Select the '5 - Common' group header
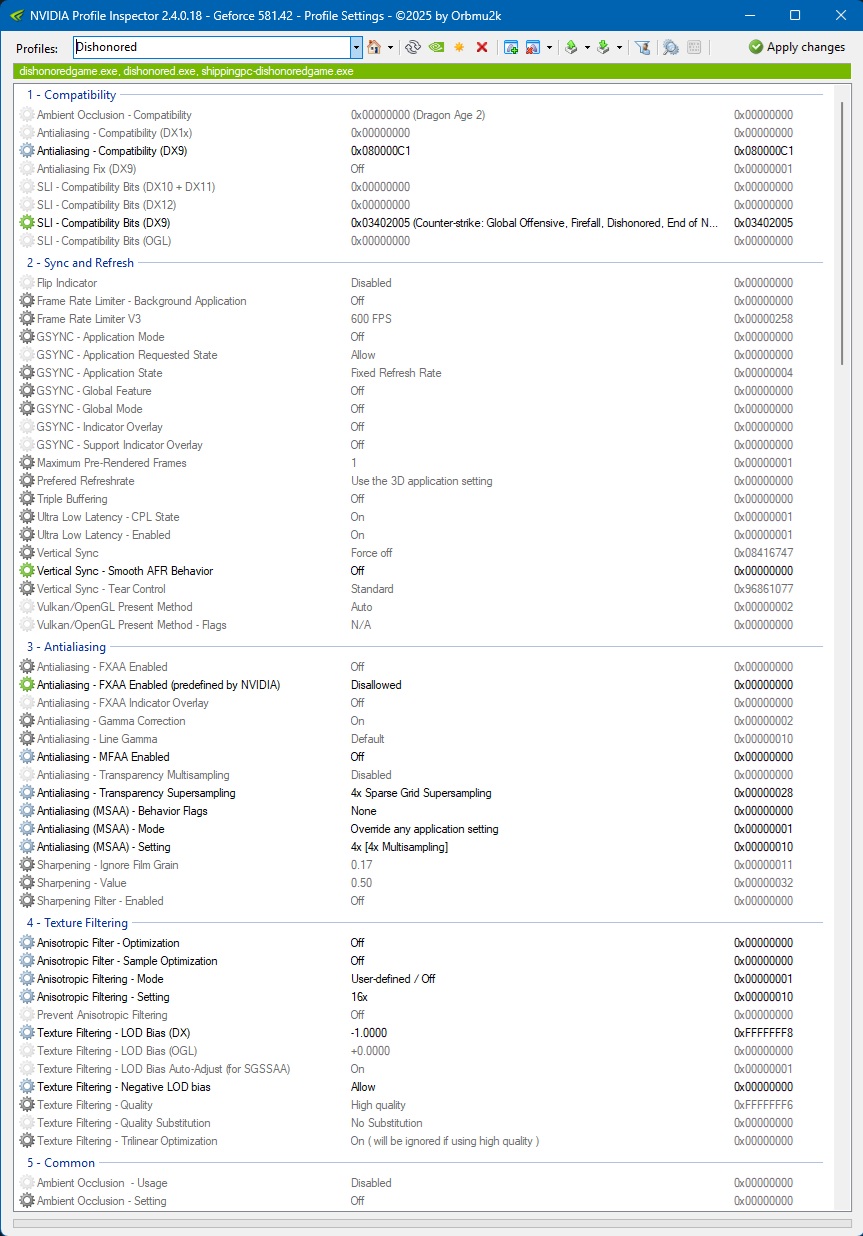The width and height of the screenshot is (863, 1236). [61, 1163]
